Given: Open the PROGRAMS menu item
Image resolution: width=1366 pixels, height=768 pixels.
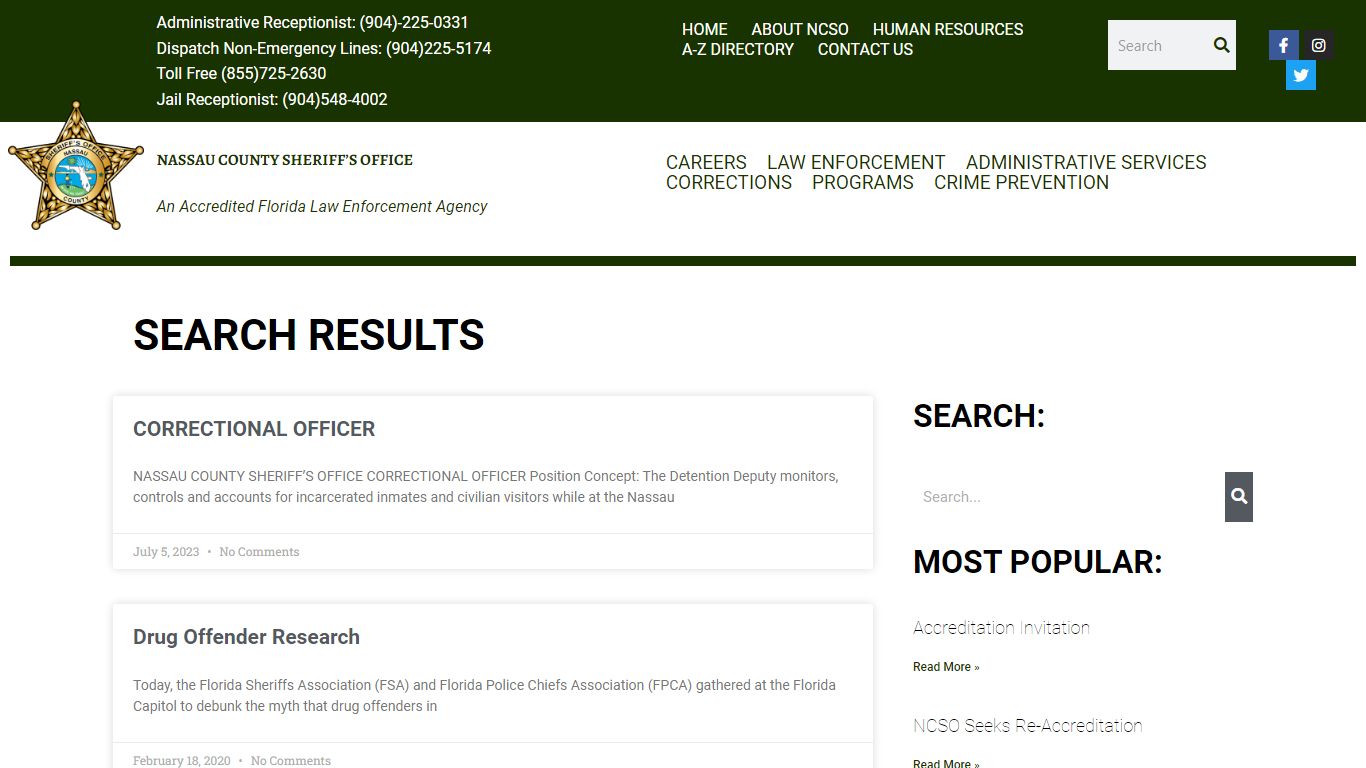Looking at the screenshot, I should click(863, 182).
